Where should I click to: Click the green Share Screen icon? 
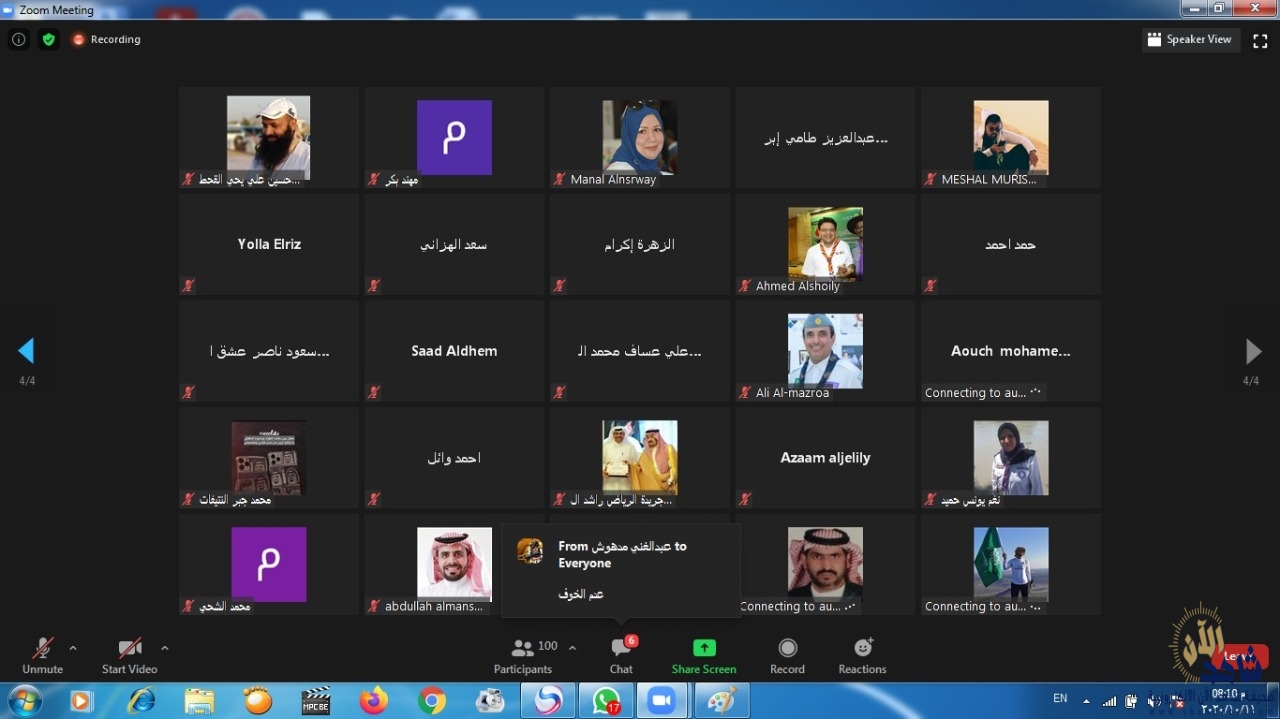704,648
